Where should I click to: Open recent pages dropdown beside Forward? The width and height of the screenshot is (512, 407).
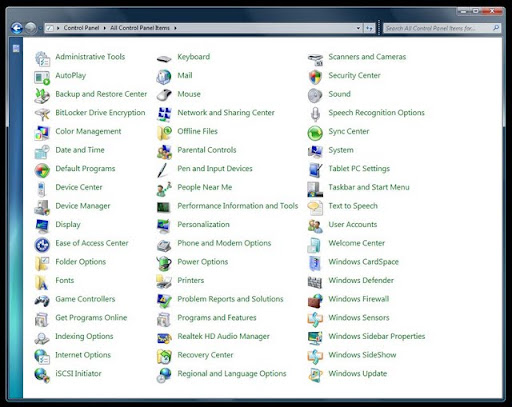tap(40, 28)
